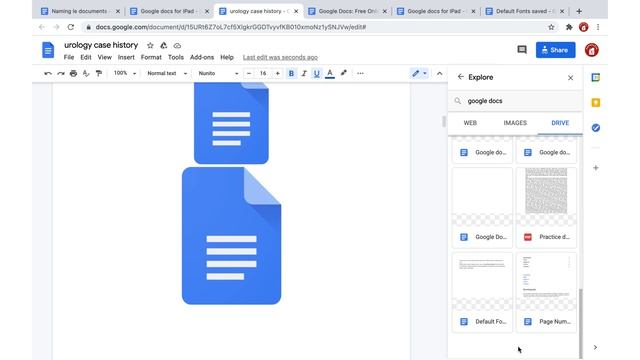Click the Print icon
Screen dimensions: 640x360
coord(73,73)
